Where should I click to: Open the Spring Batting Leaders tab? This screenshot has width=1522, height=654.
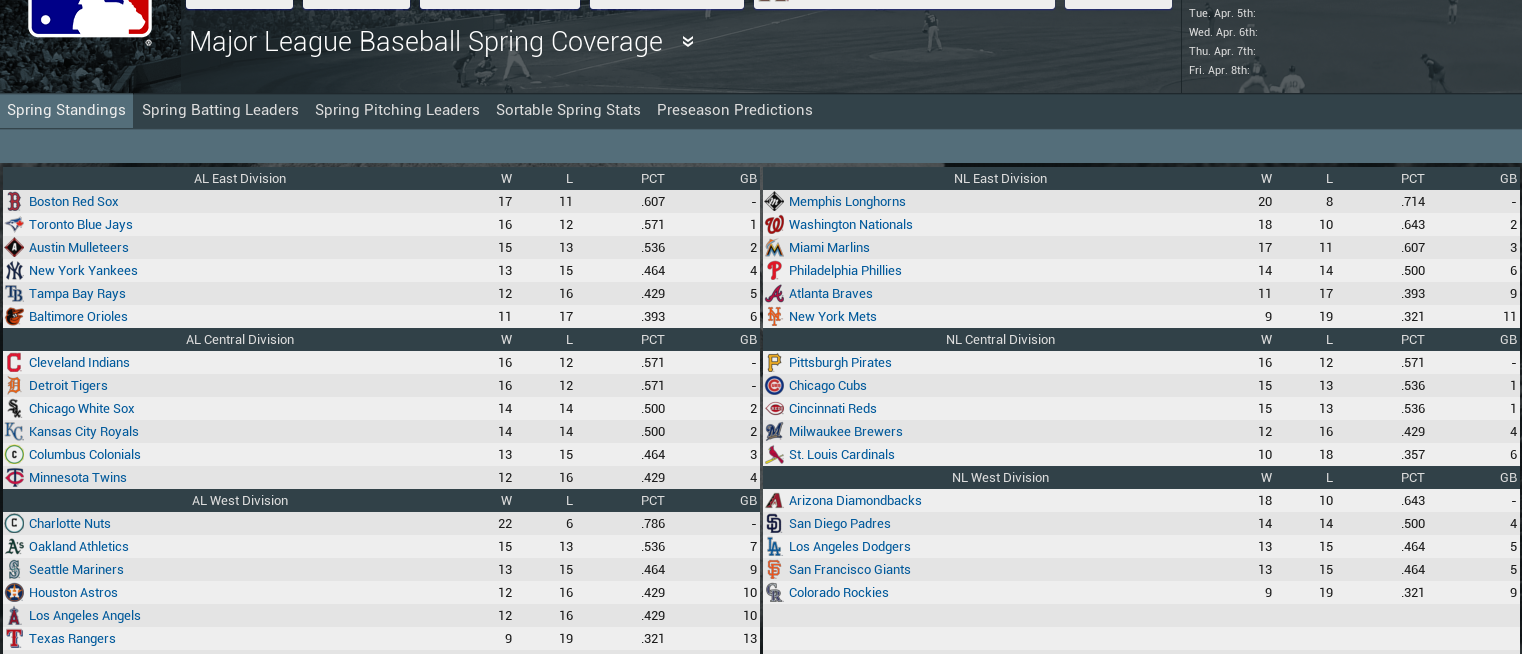click(x=220, y=110)
